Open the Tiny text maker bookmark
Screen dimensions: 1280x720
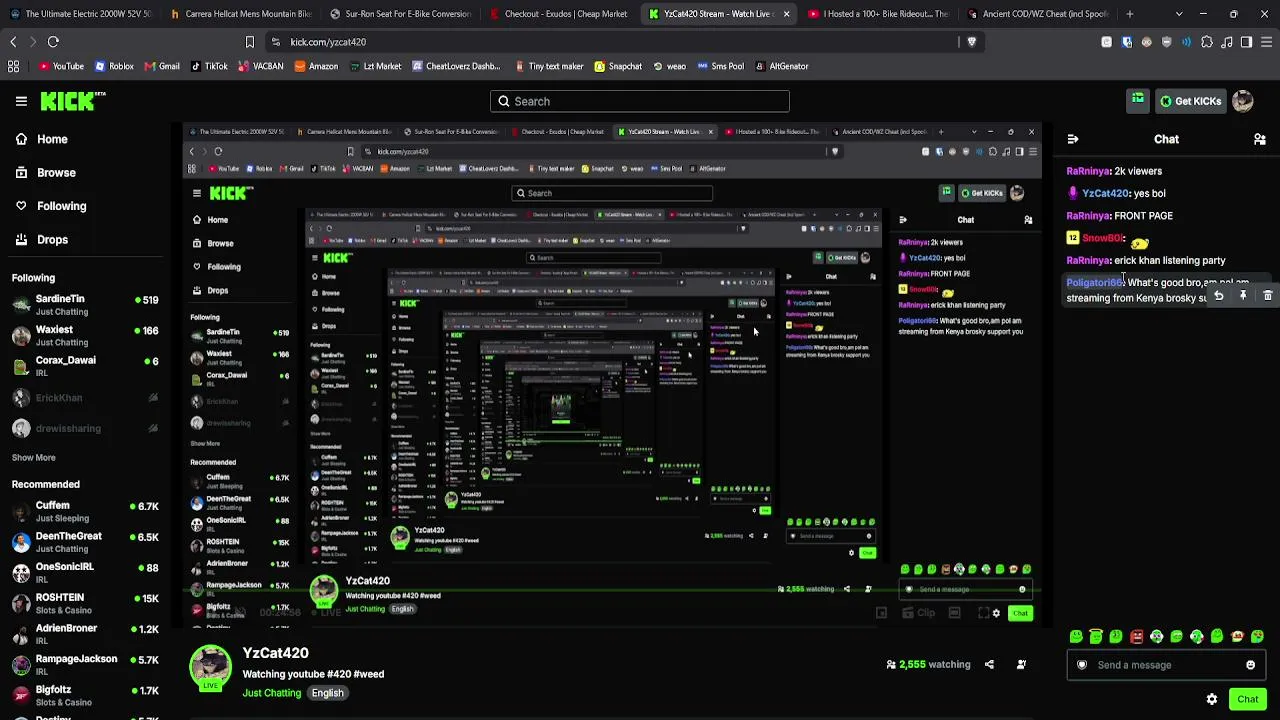(x=549, y=66)
